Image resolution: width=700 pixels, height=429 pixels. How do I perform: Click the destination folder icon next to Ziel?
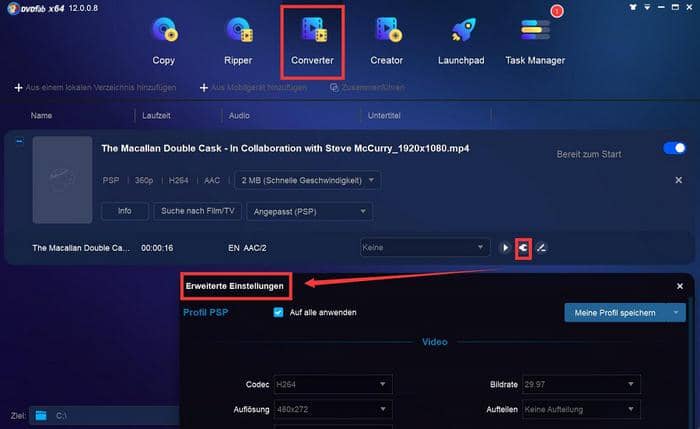(x=41, y=416)
